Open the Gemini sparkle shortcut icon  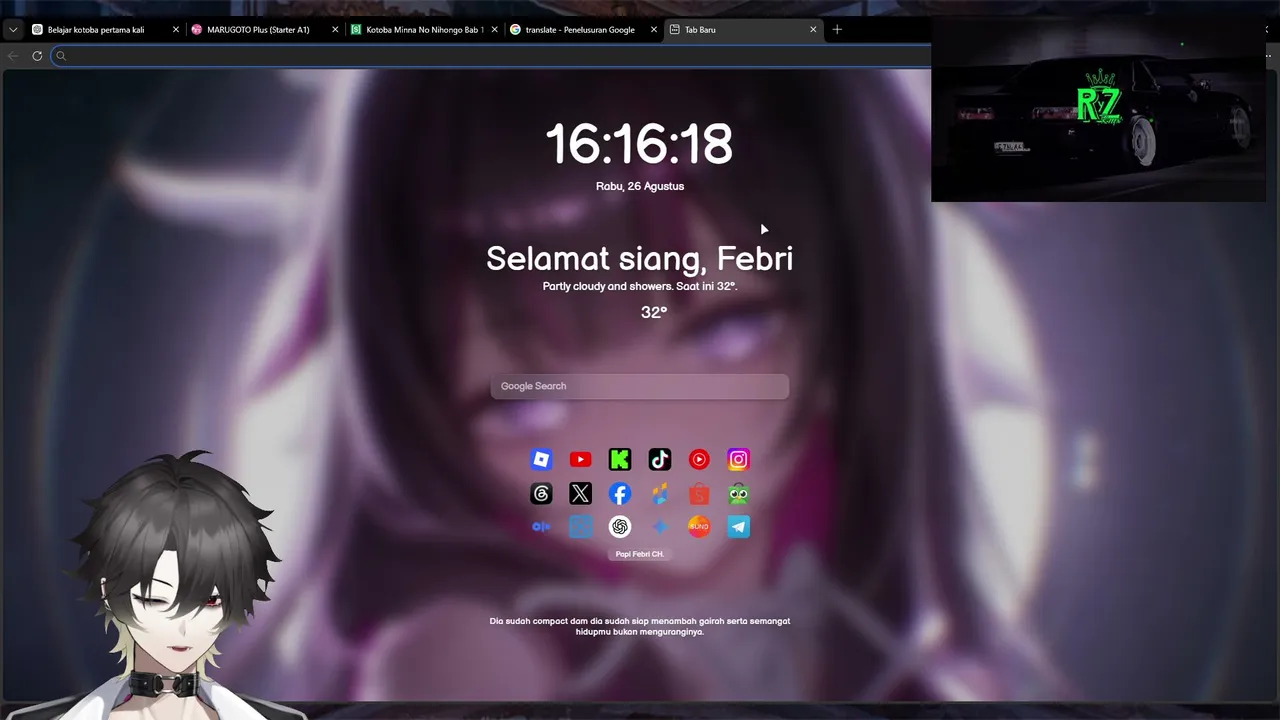click(660, 527)
